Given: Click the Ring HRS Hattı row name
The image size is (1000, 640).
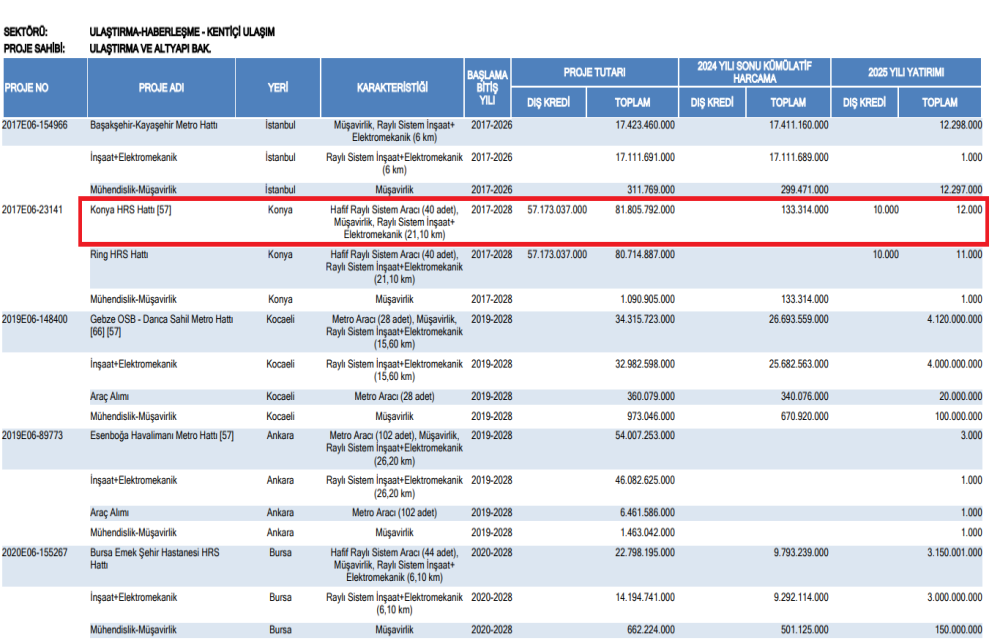Looking at the screenshot, I should [119, 255].
